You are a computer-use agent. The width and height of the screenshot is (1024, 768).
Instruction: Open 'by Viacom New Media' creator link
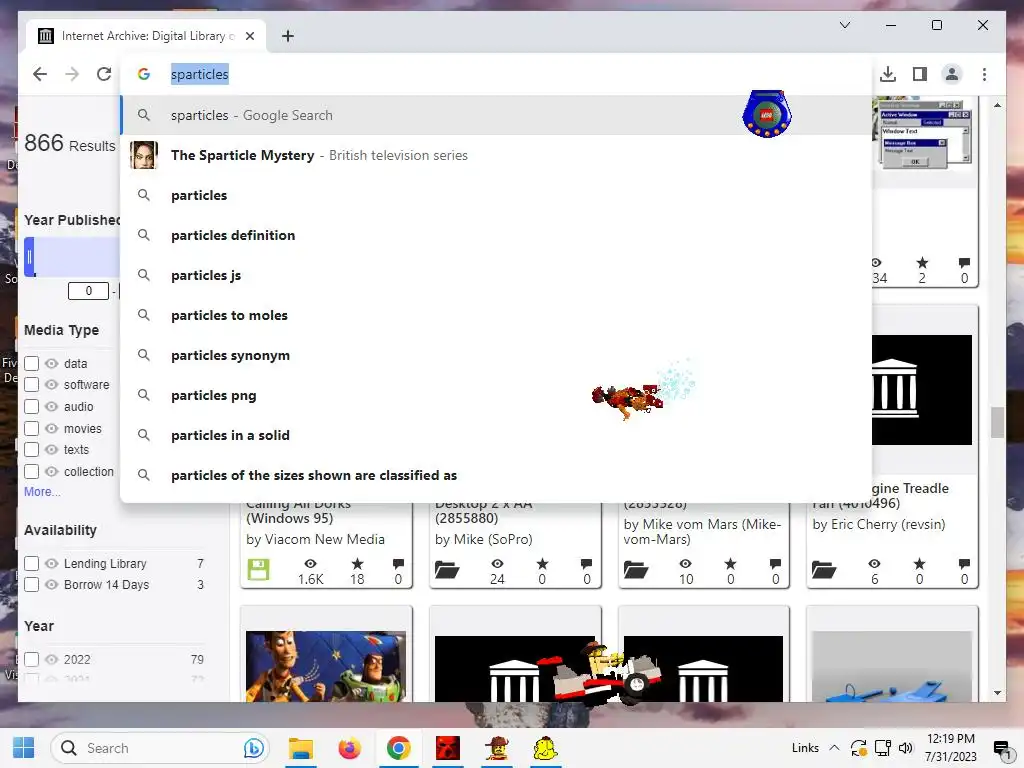point(315,539)
